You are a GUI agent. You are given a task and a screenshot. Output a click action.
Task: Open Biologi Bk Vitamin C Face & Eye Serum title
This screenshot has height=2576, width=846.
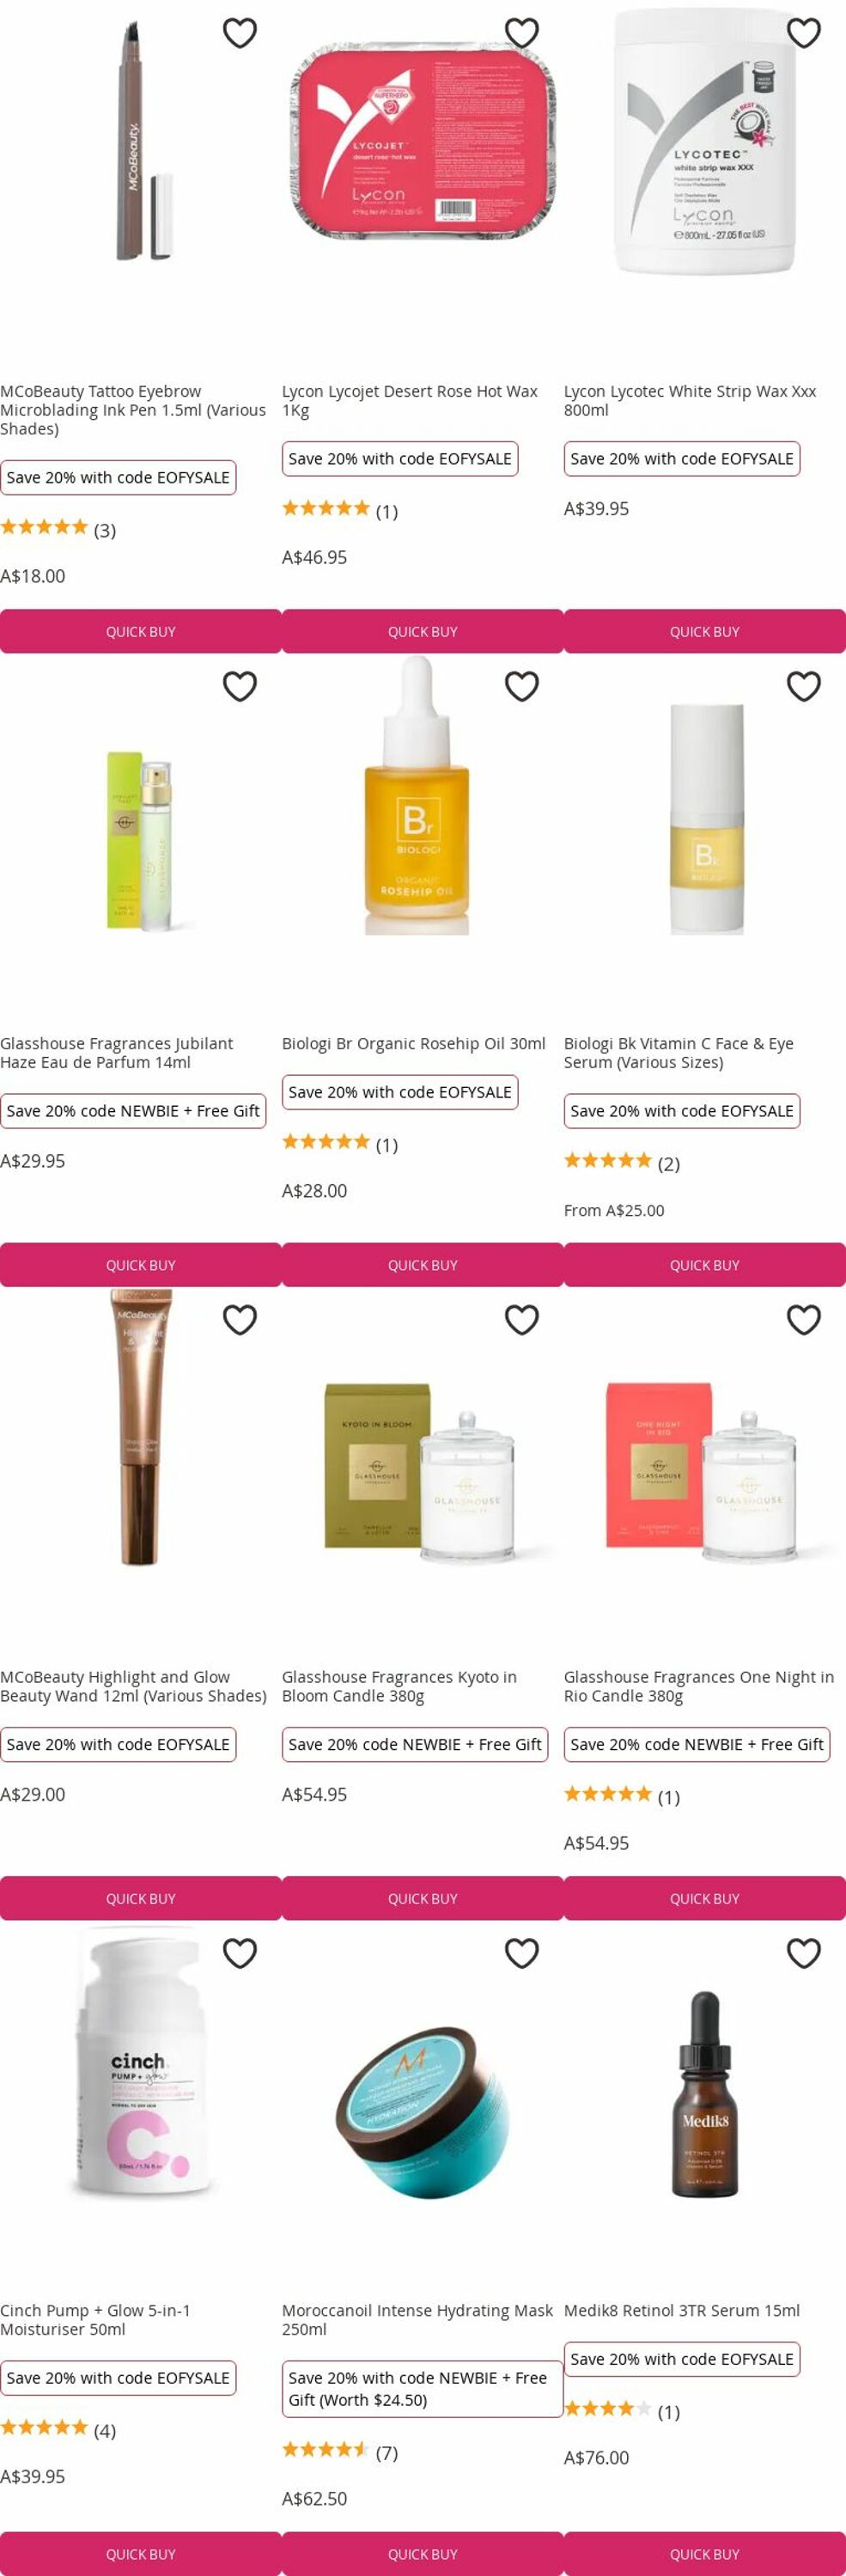click(x=679, y=1053)
